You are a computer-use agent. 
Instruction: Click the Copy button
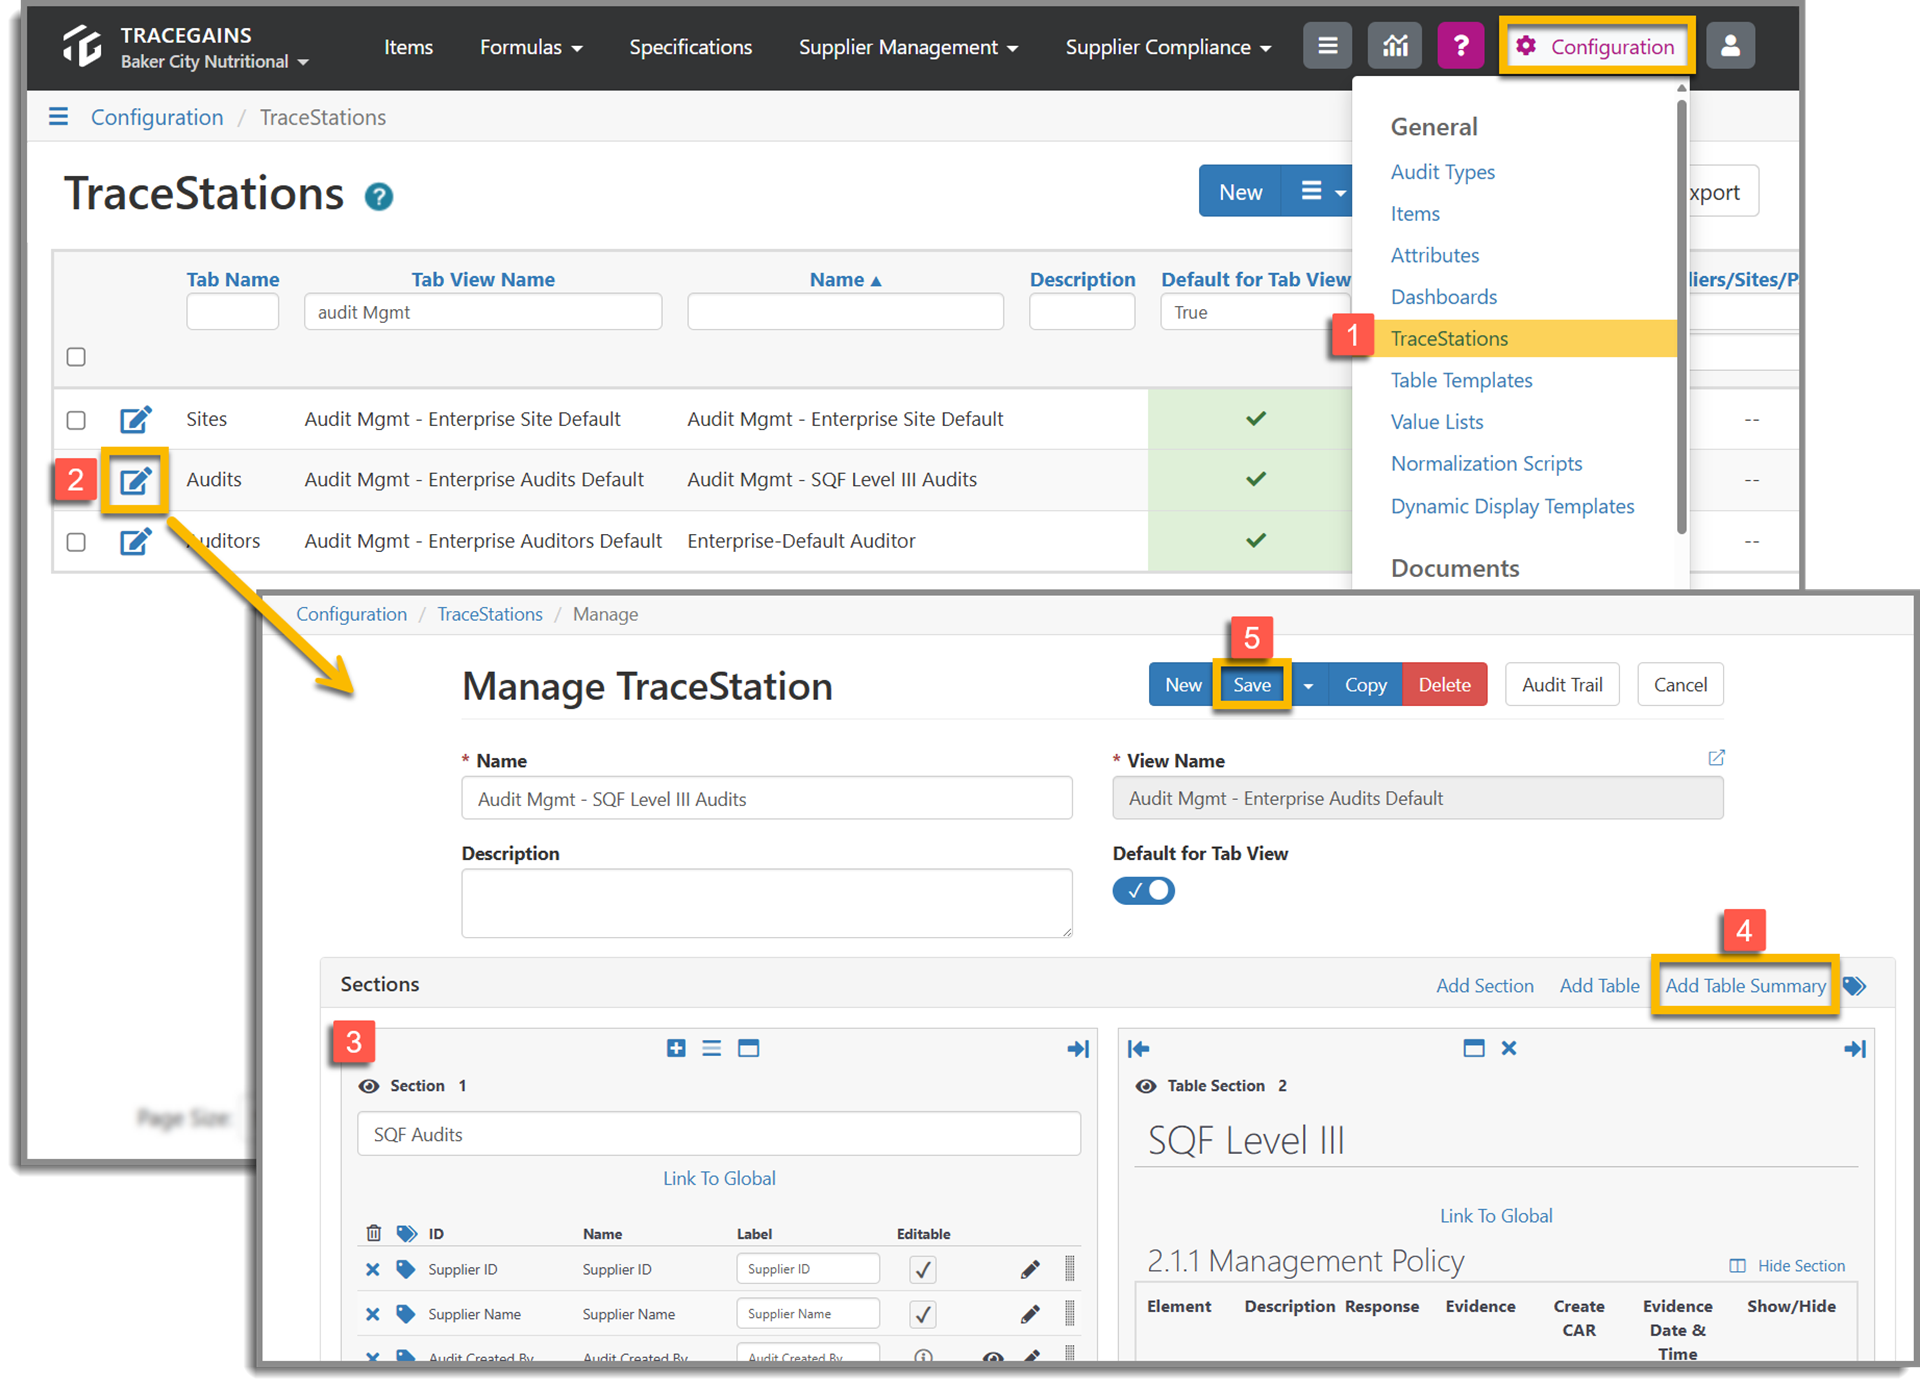(1365, 685)
